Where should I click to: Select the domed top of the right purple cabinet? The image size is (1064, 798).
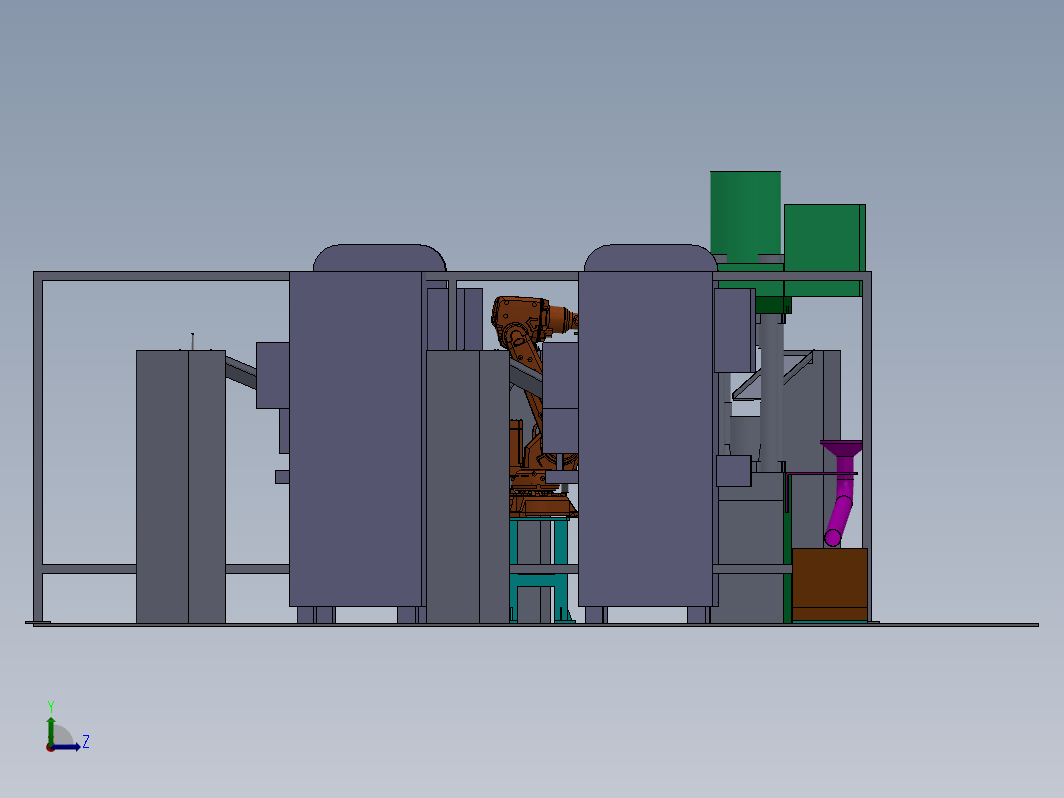coord(650,258)
